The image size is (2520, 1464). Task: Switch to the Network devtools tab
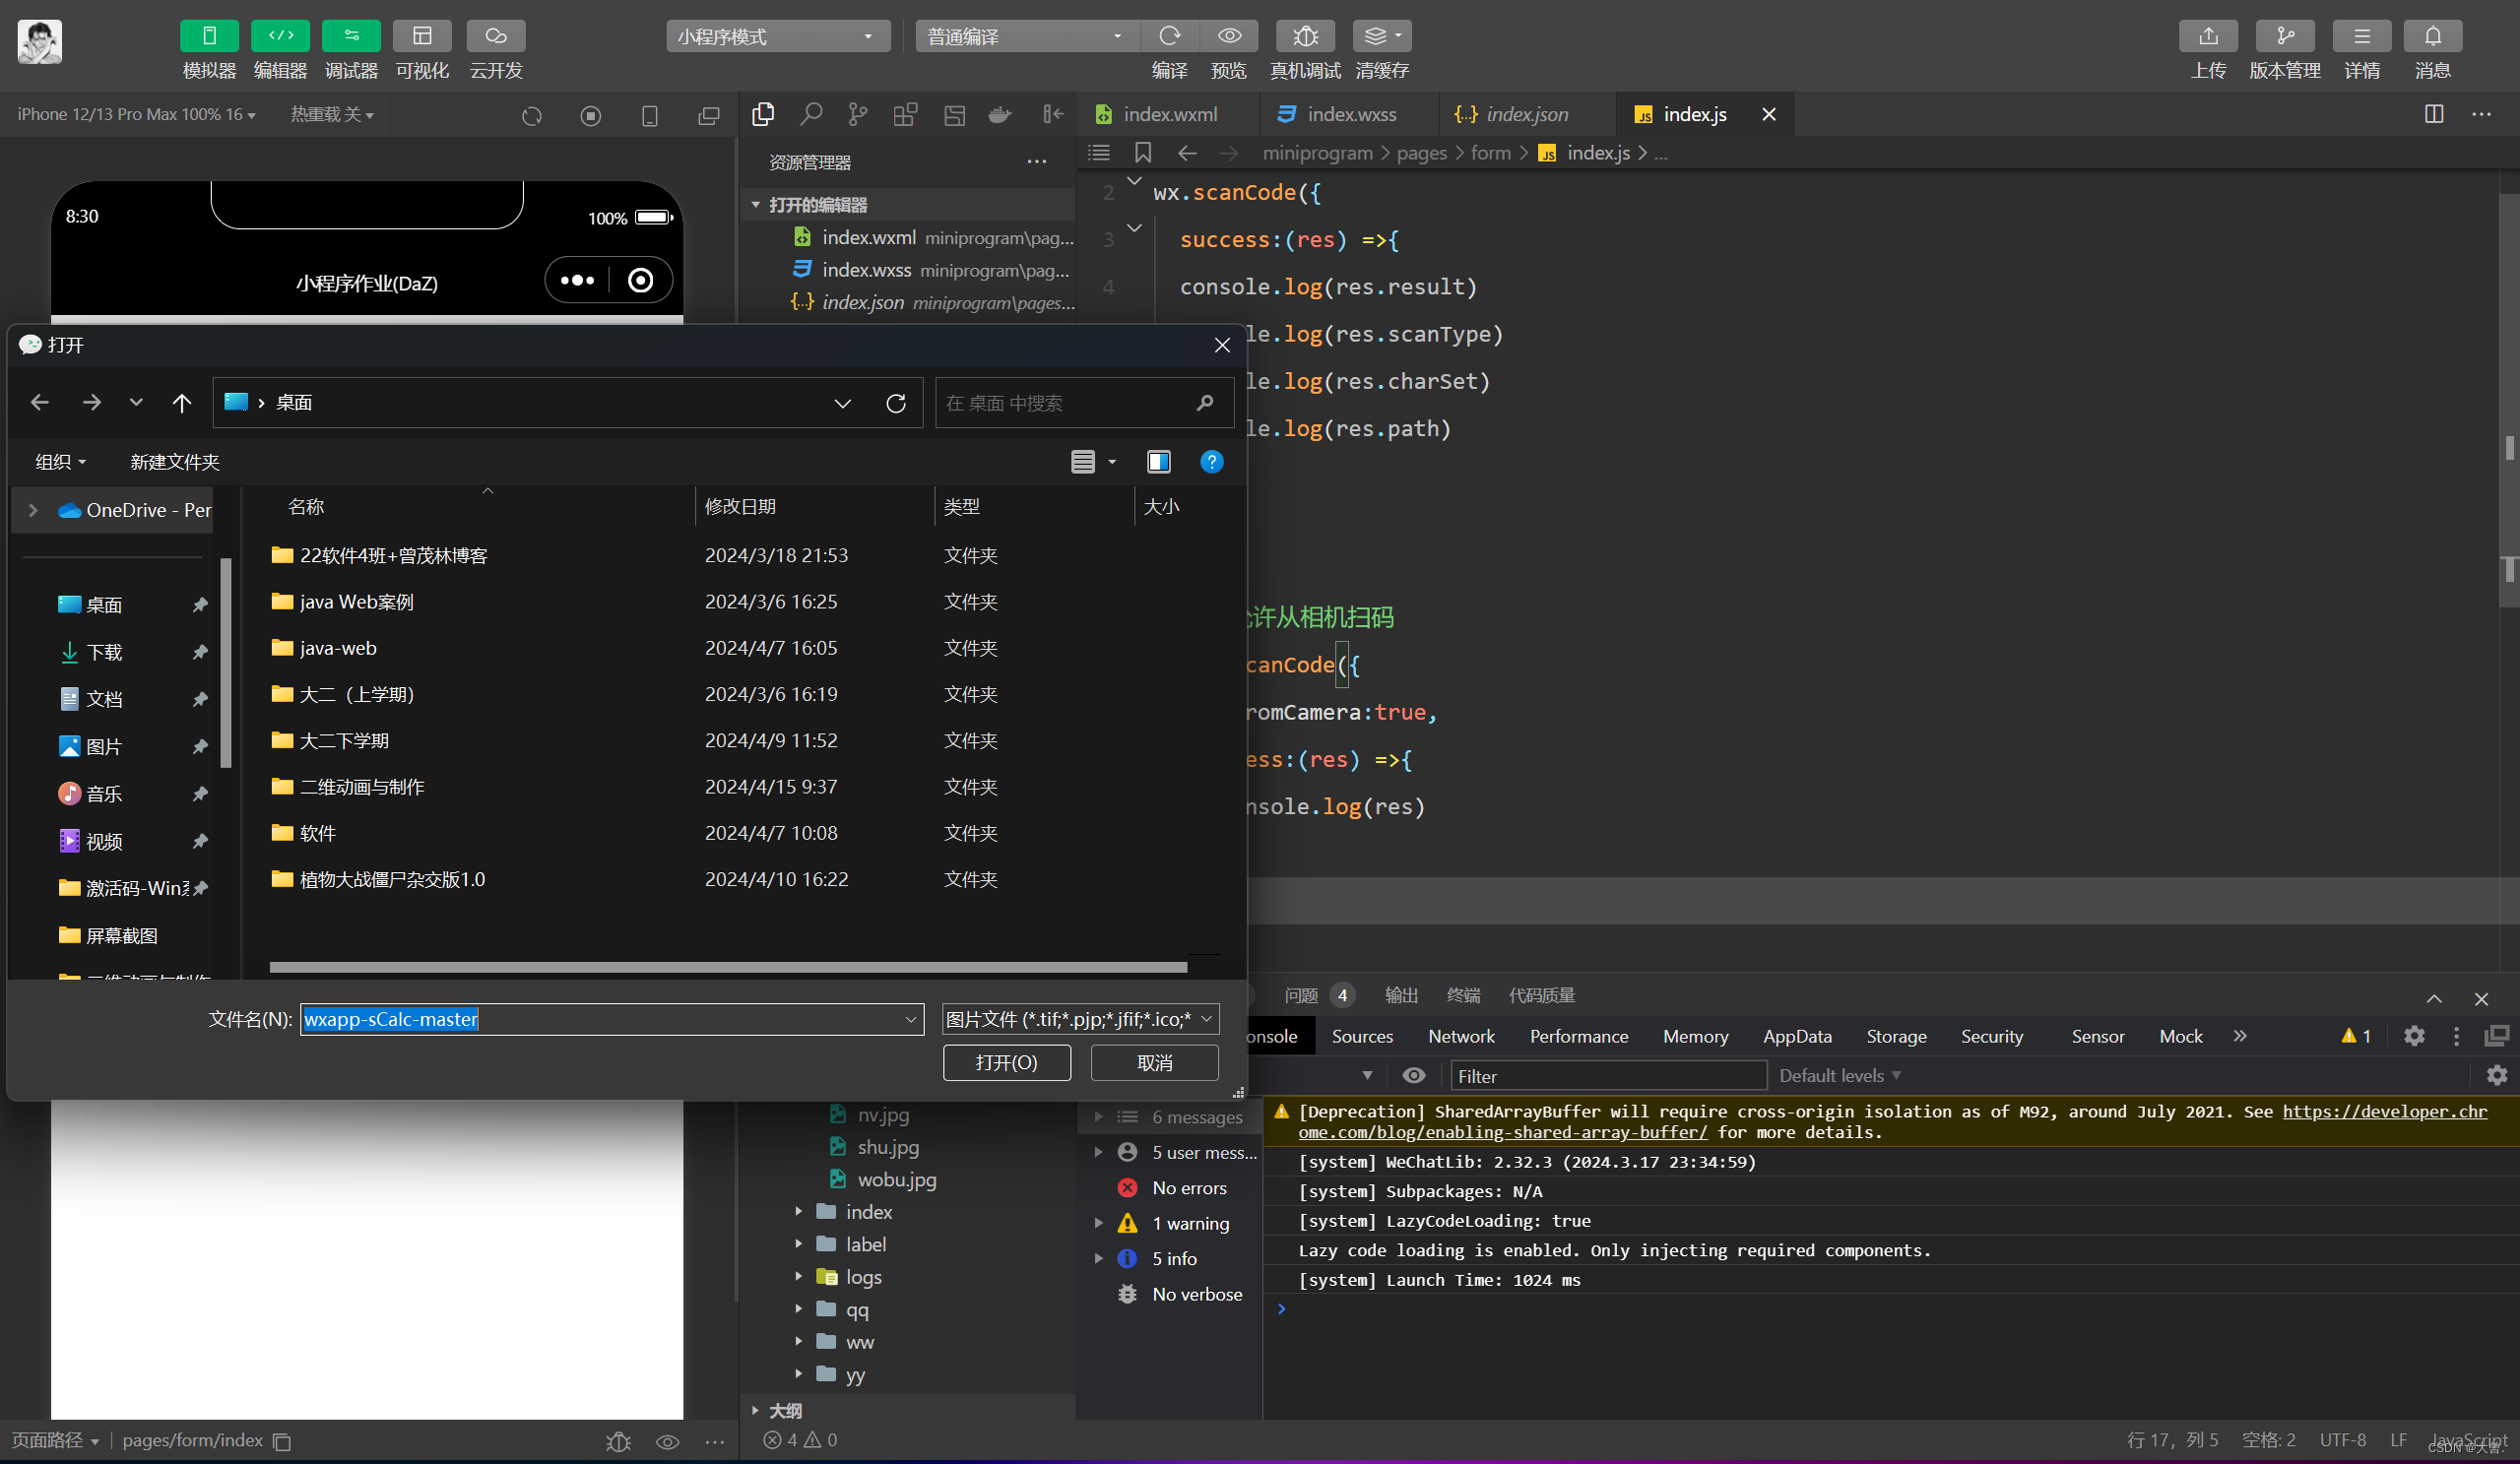point(1460,1036)
